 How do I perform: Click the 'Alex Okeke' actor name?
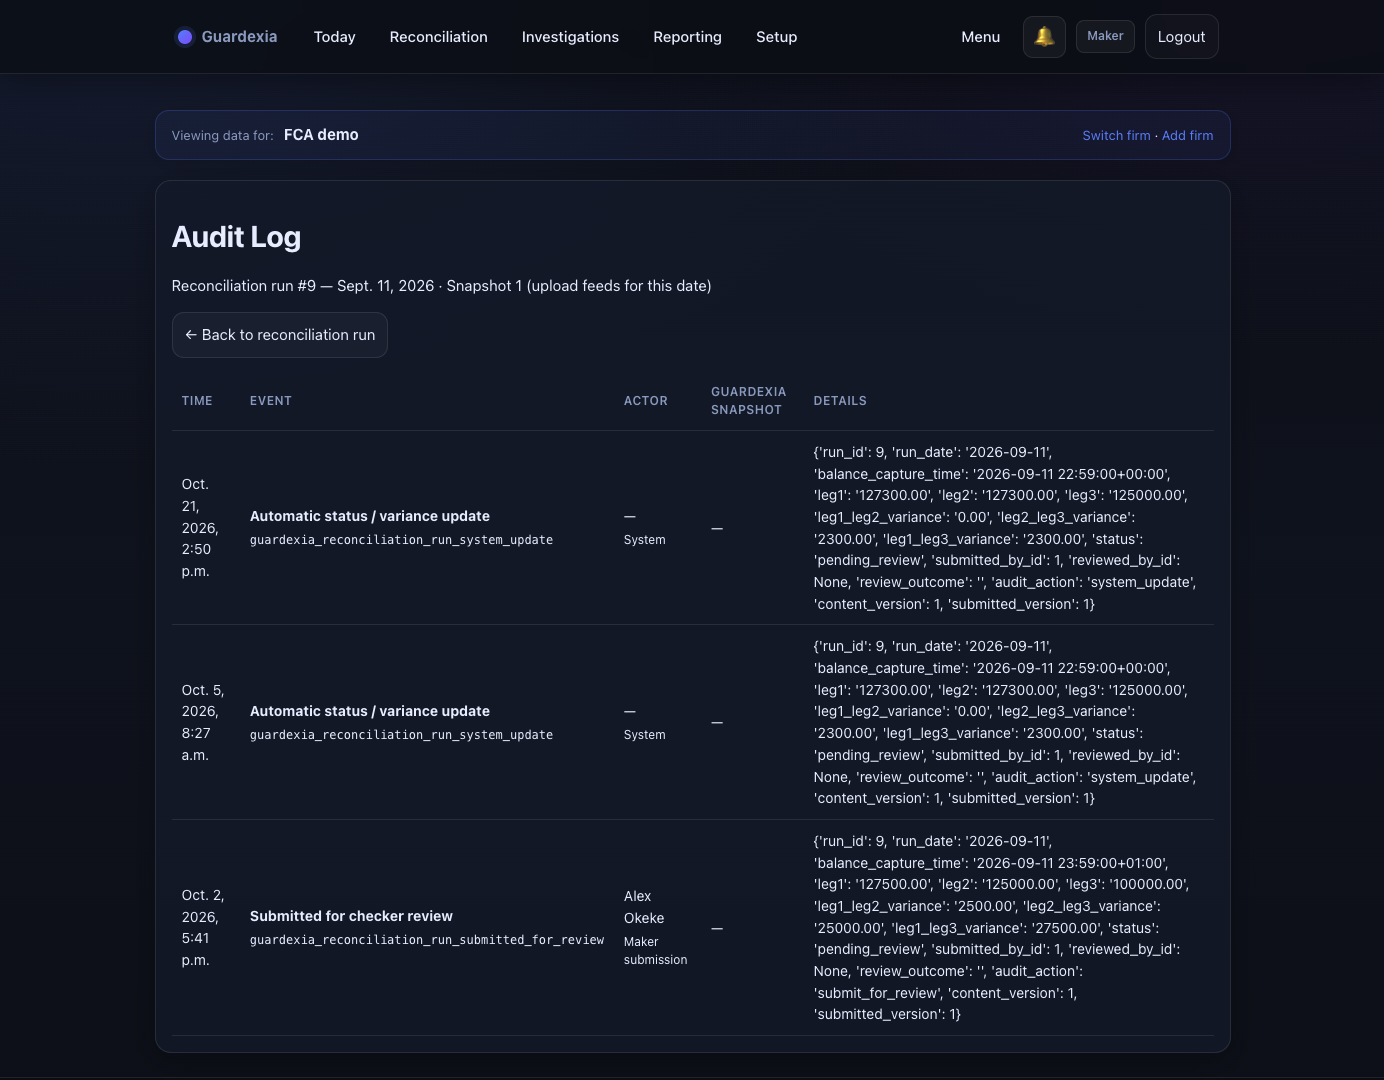coord(644,907)
